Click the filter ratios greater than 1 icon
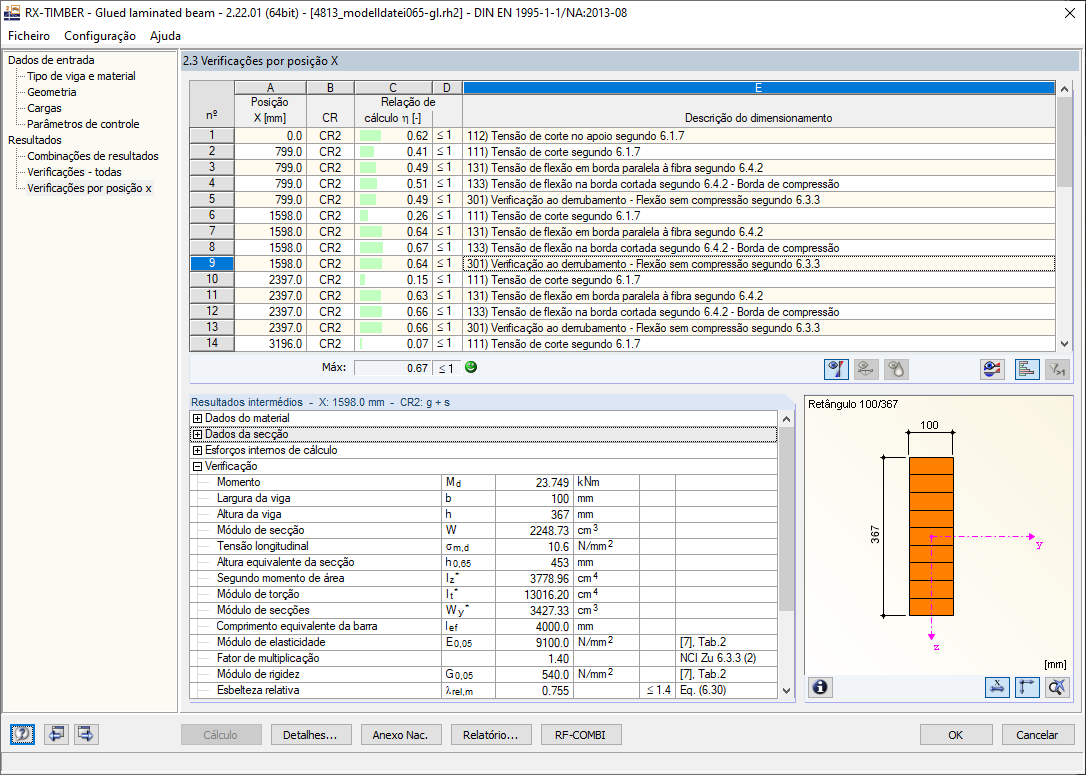1086x775 pixels. pyautogui.click(x=1057, y=369)
